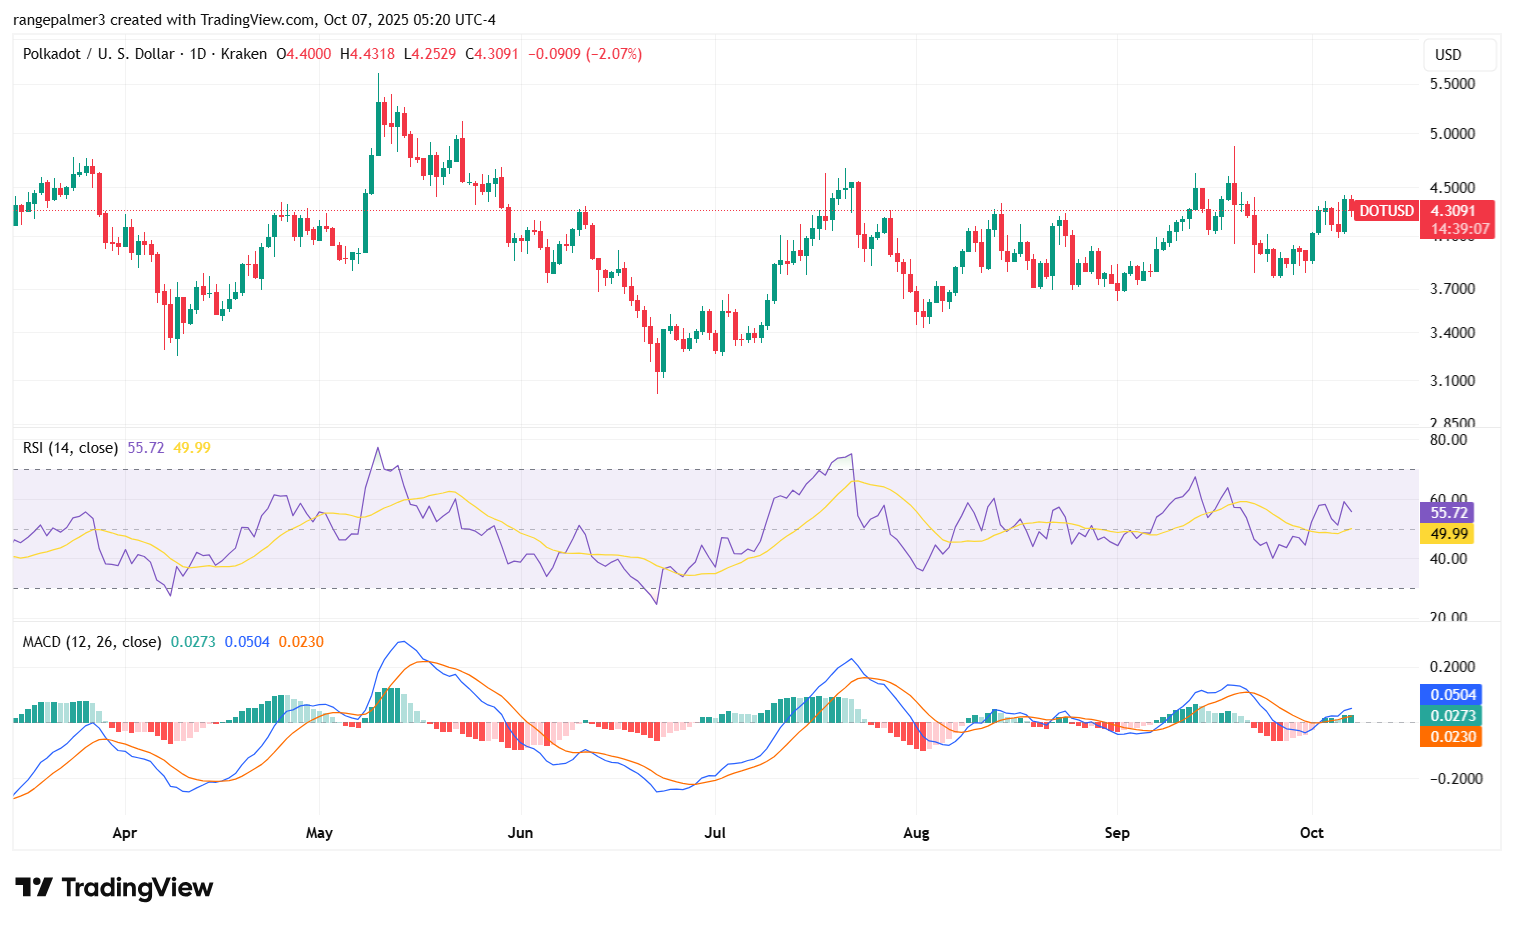This screenshot has height=925, width=1514.
Task: Click the DOTUSD symbol tag on price axis
Action: coord(1386,211)
